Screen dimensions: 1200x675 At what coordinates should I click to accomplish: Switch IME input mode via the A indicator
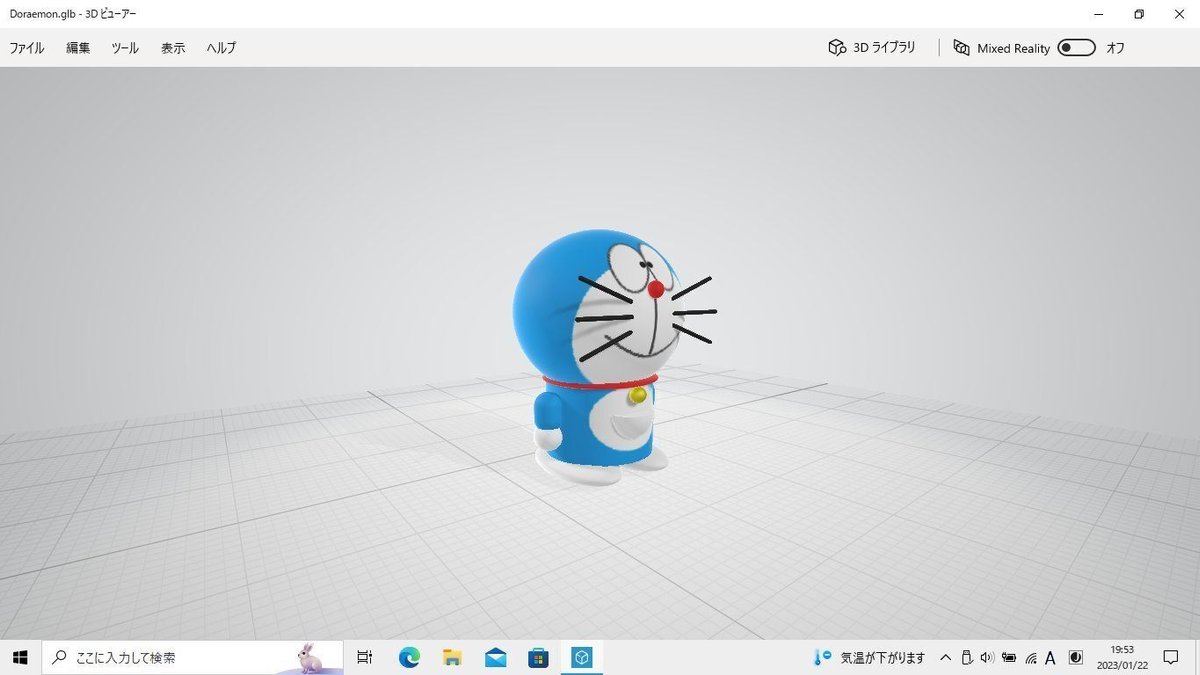(1050, 657)
